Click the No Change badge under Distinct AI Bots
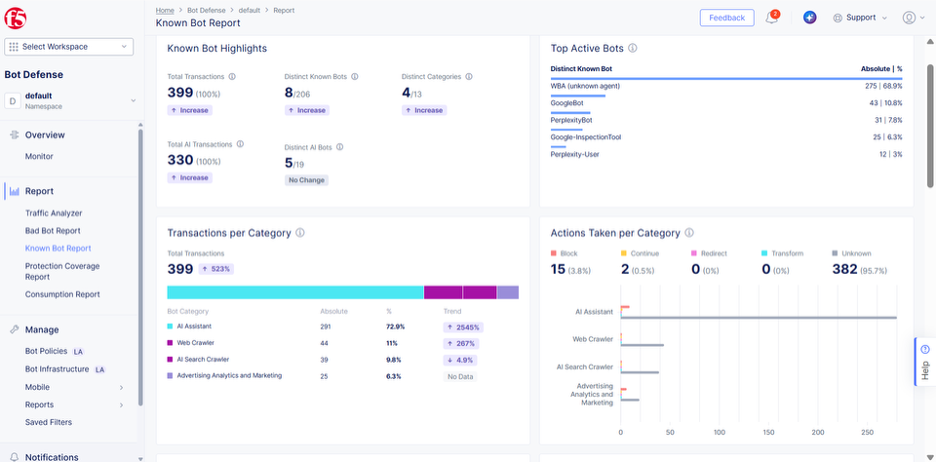 [x=306, y=180]
